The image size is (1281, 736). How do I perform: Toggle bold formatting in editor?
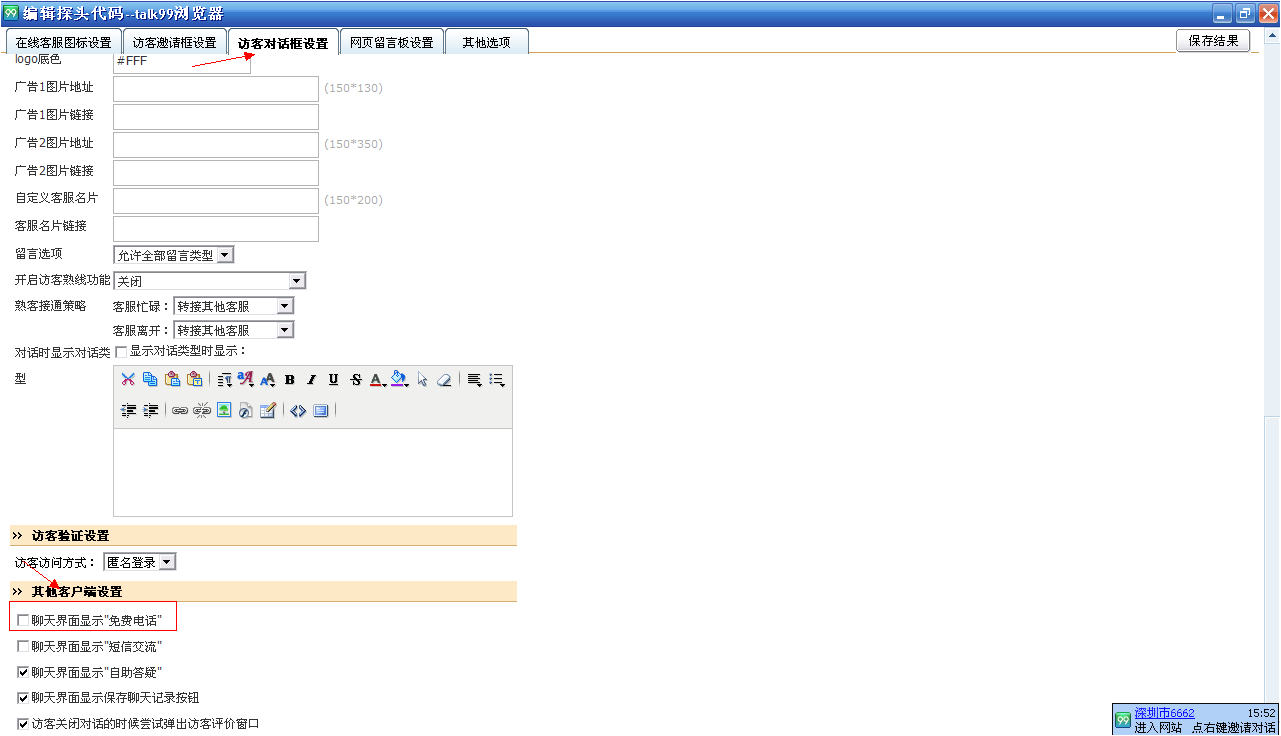point(289,380)
